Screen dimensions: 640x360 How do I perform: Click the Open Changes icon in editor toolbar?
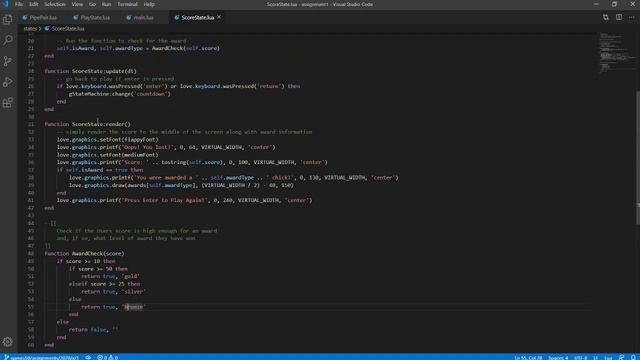pyautogui.click(x=606, y=17)
